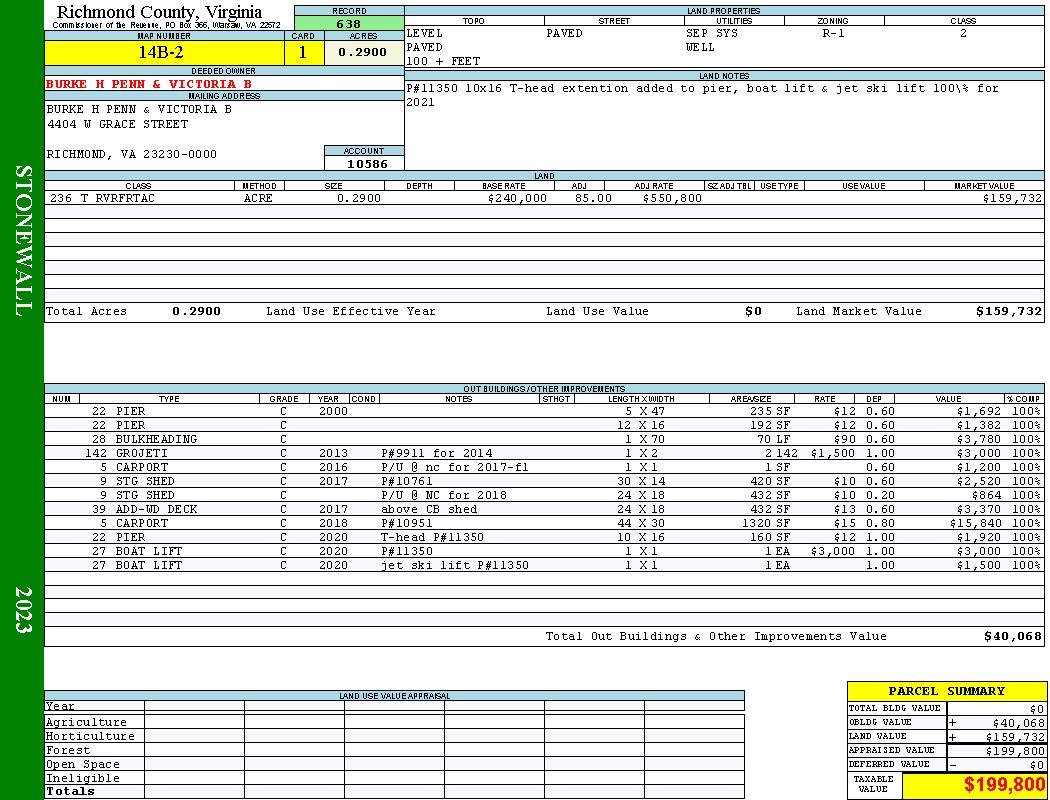This screenshot has height=800, width=1050.
Task: Click the STG SHED value $864
Action: 987,496
